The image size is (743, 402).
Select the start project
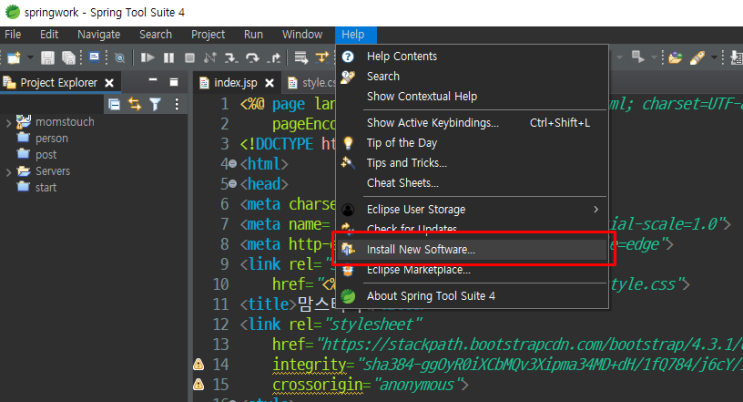pyautogui.click(x=45, y=187)
